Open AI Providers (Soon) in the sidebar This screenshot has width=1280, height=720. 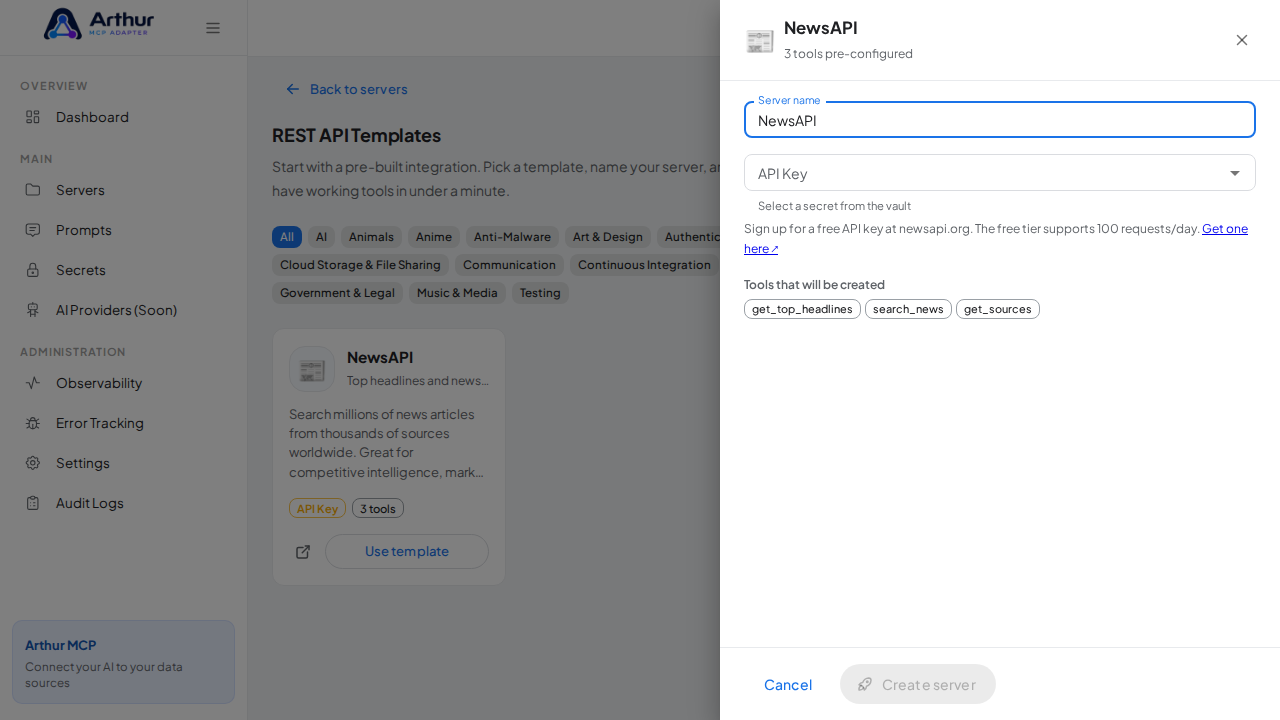[x=123, y=310]
